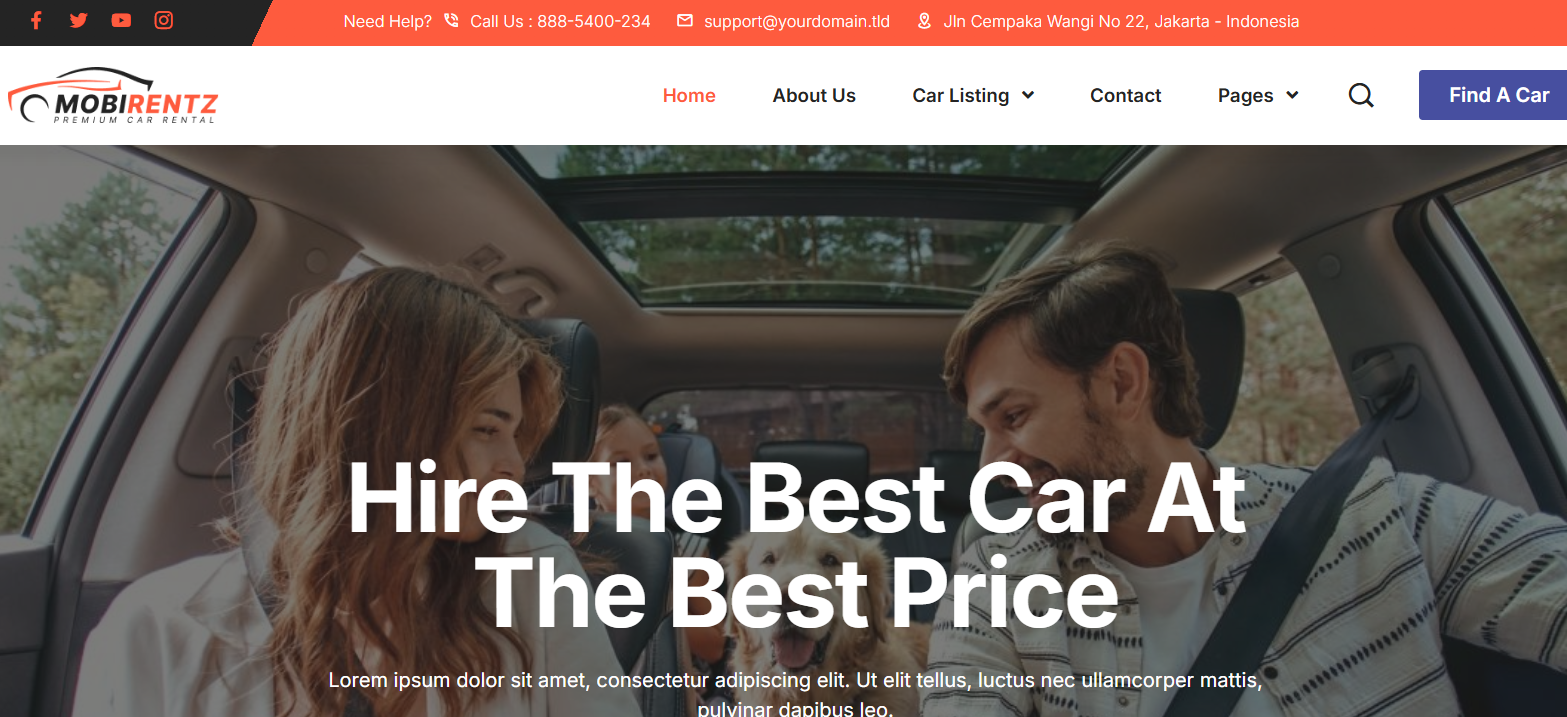
Task: Open the Contact page
Action: click(x=1125, y=95)
